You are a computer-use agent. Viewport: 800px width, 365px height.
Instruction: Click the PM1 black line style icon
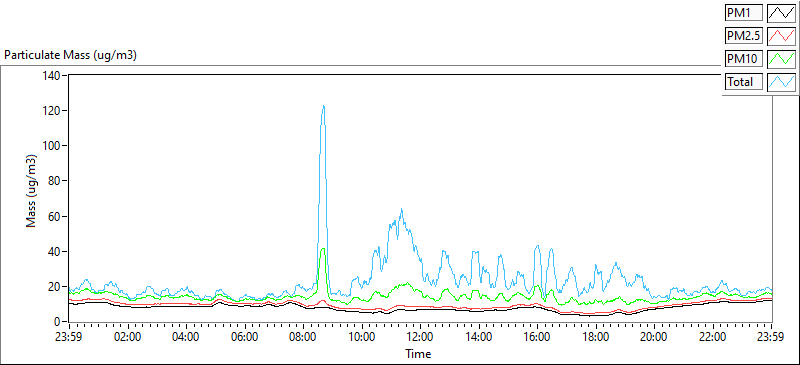781,12
